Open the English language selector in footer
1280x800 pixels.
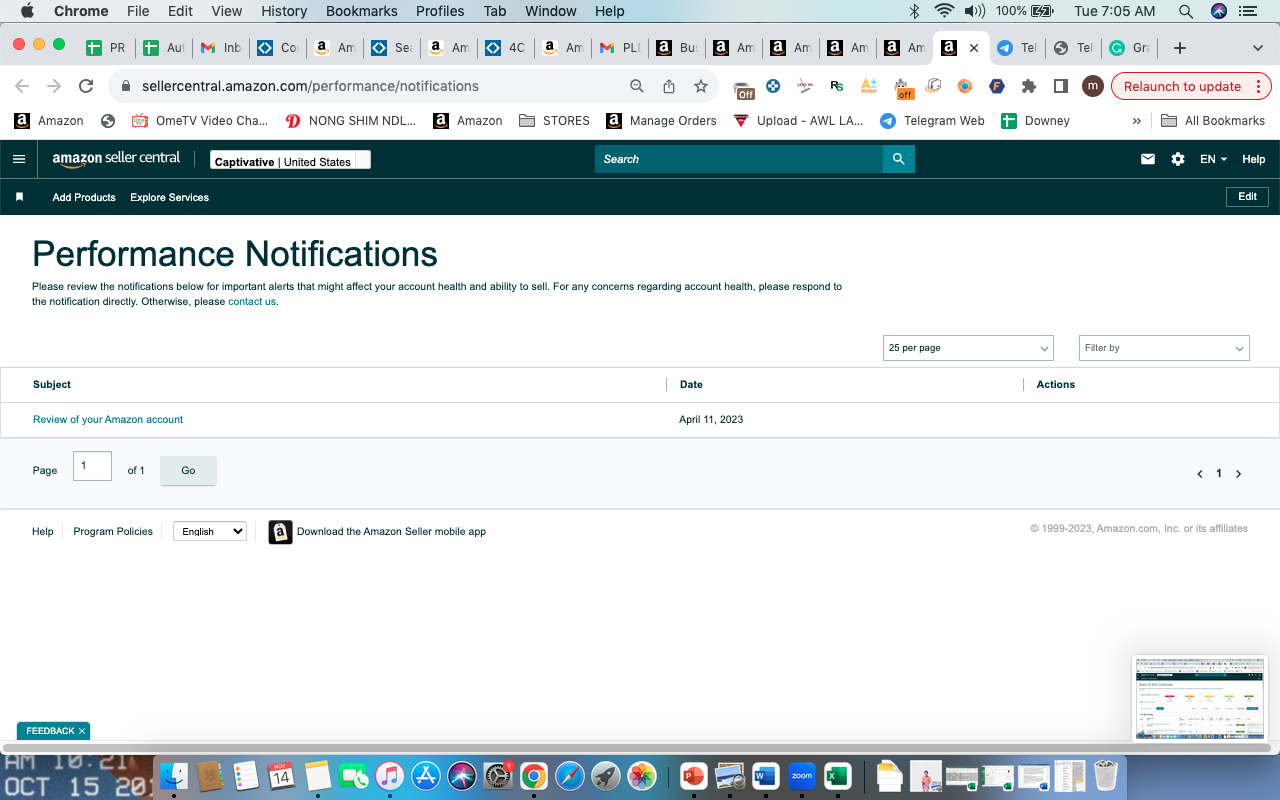click(210, 532)
